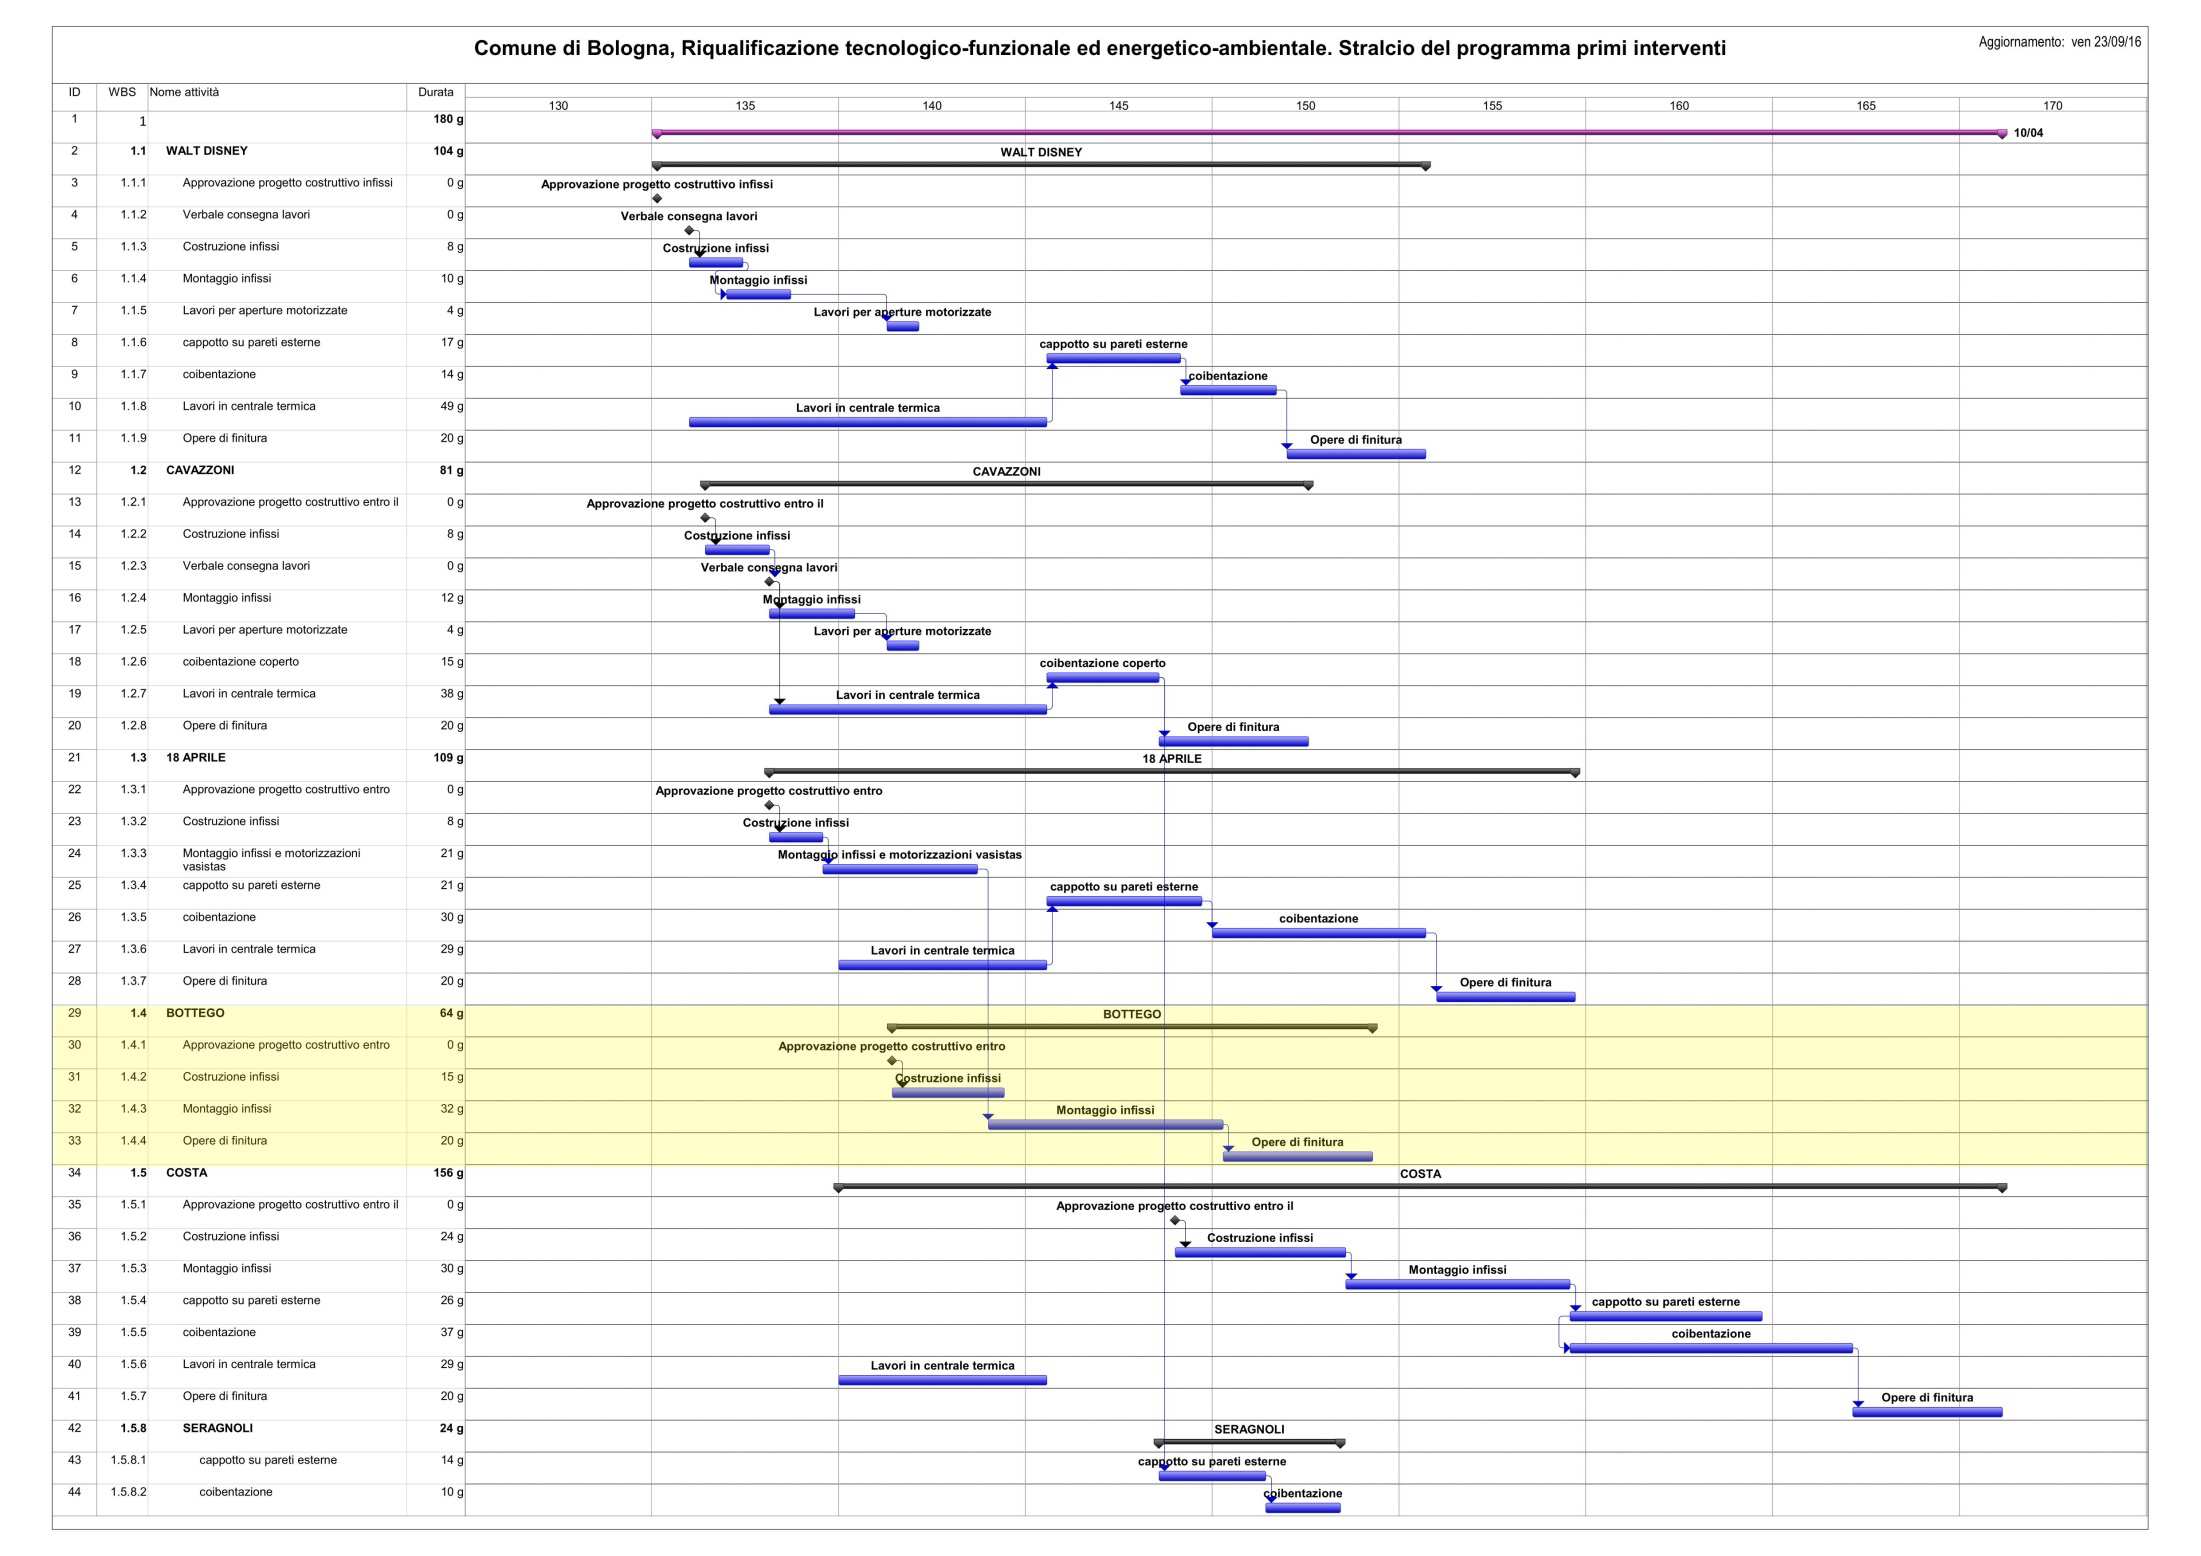Click the ID column header
2201x1556 pixels.
(x=74, y=92)
